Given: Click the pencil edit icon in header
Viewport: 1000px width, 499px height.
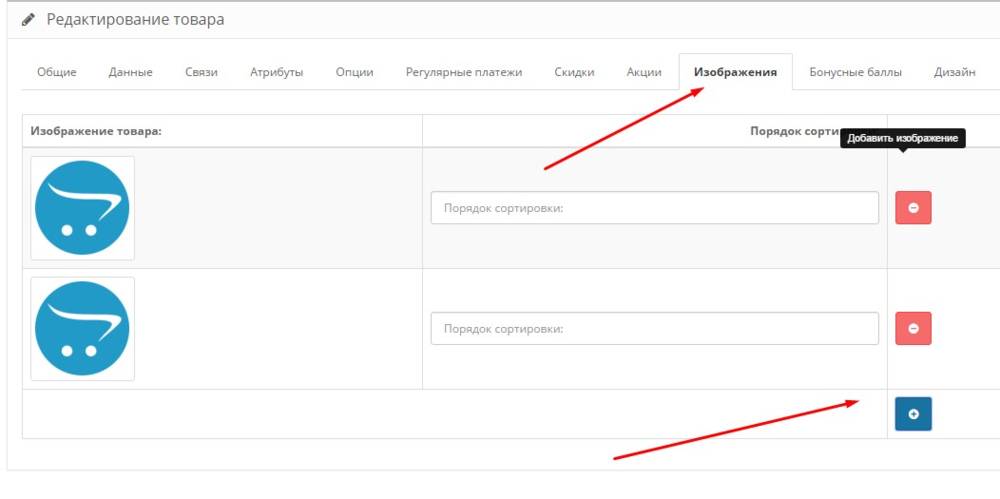Looking at the screenshot, I should [x=28, y=20].
